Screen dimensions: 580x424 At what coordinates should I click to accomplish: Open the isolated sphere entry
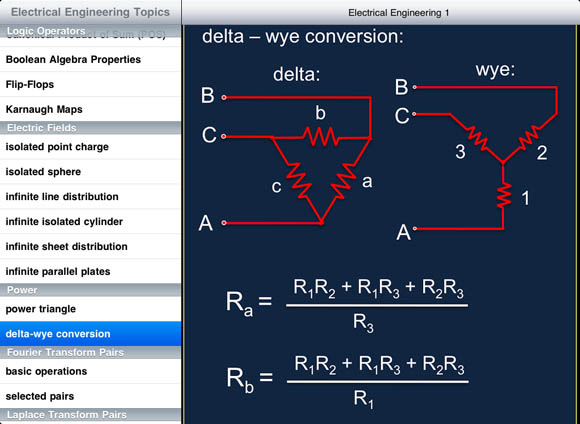(x=91, y=172)
